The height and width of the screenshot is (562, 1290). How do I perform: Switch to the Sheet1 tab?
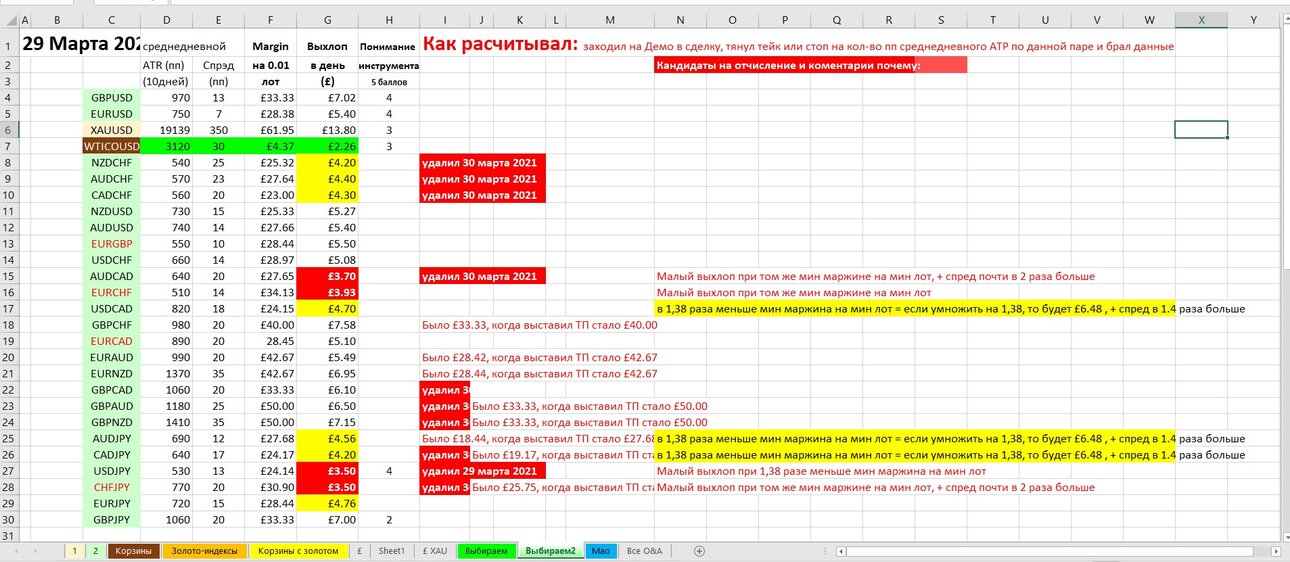pyautogui.click(x=392, y=551)
